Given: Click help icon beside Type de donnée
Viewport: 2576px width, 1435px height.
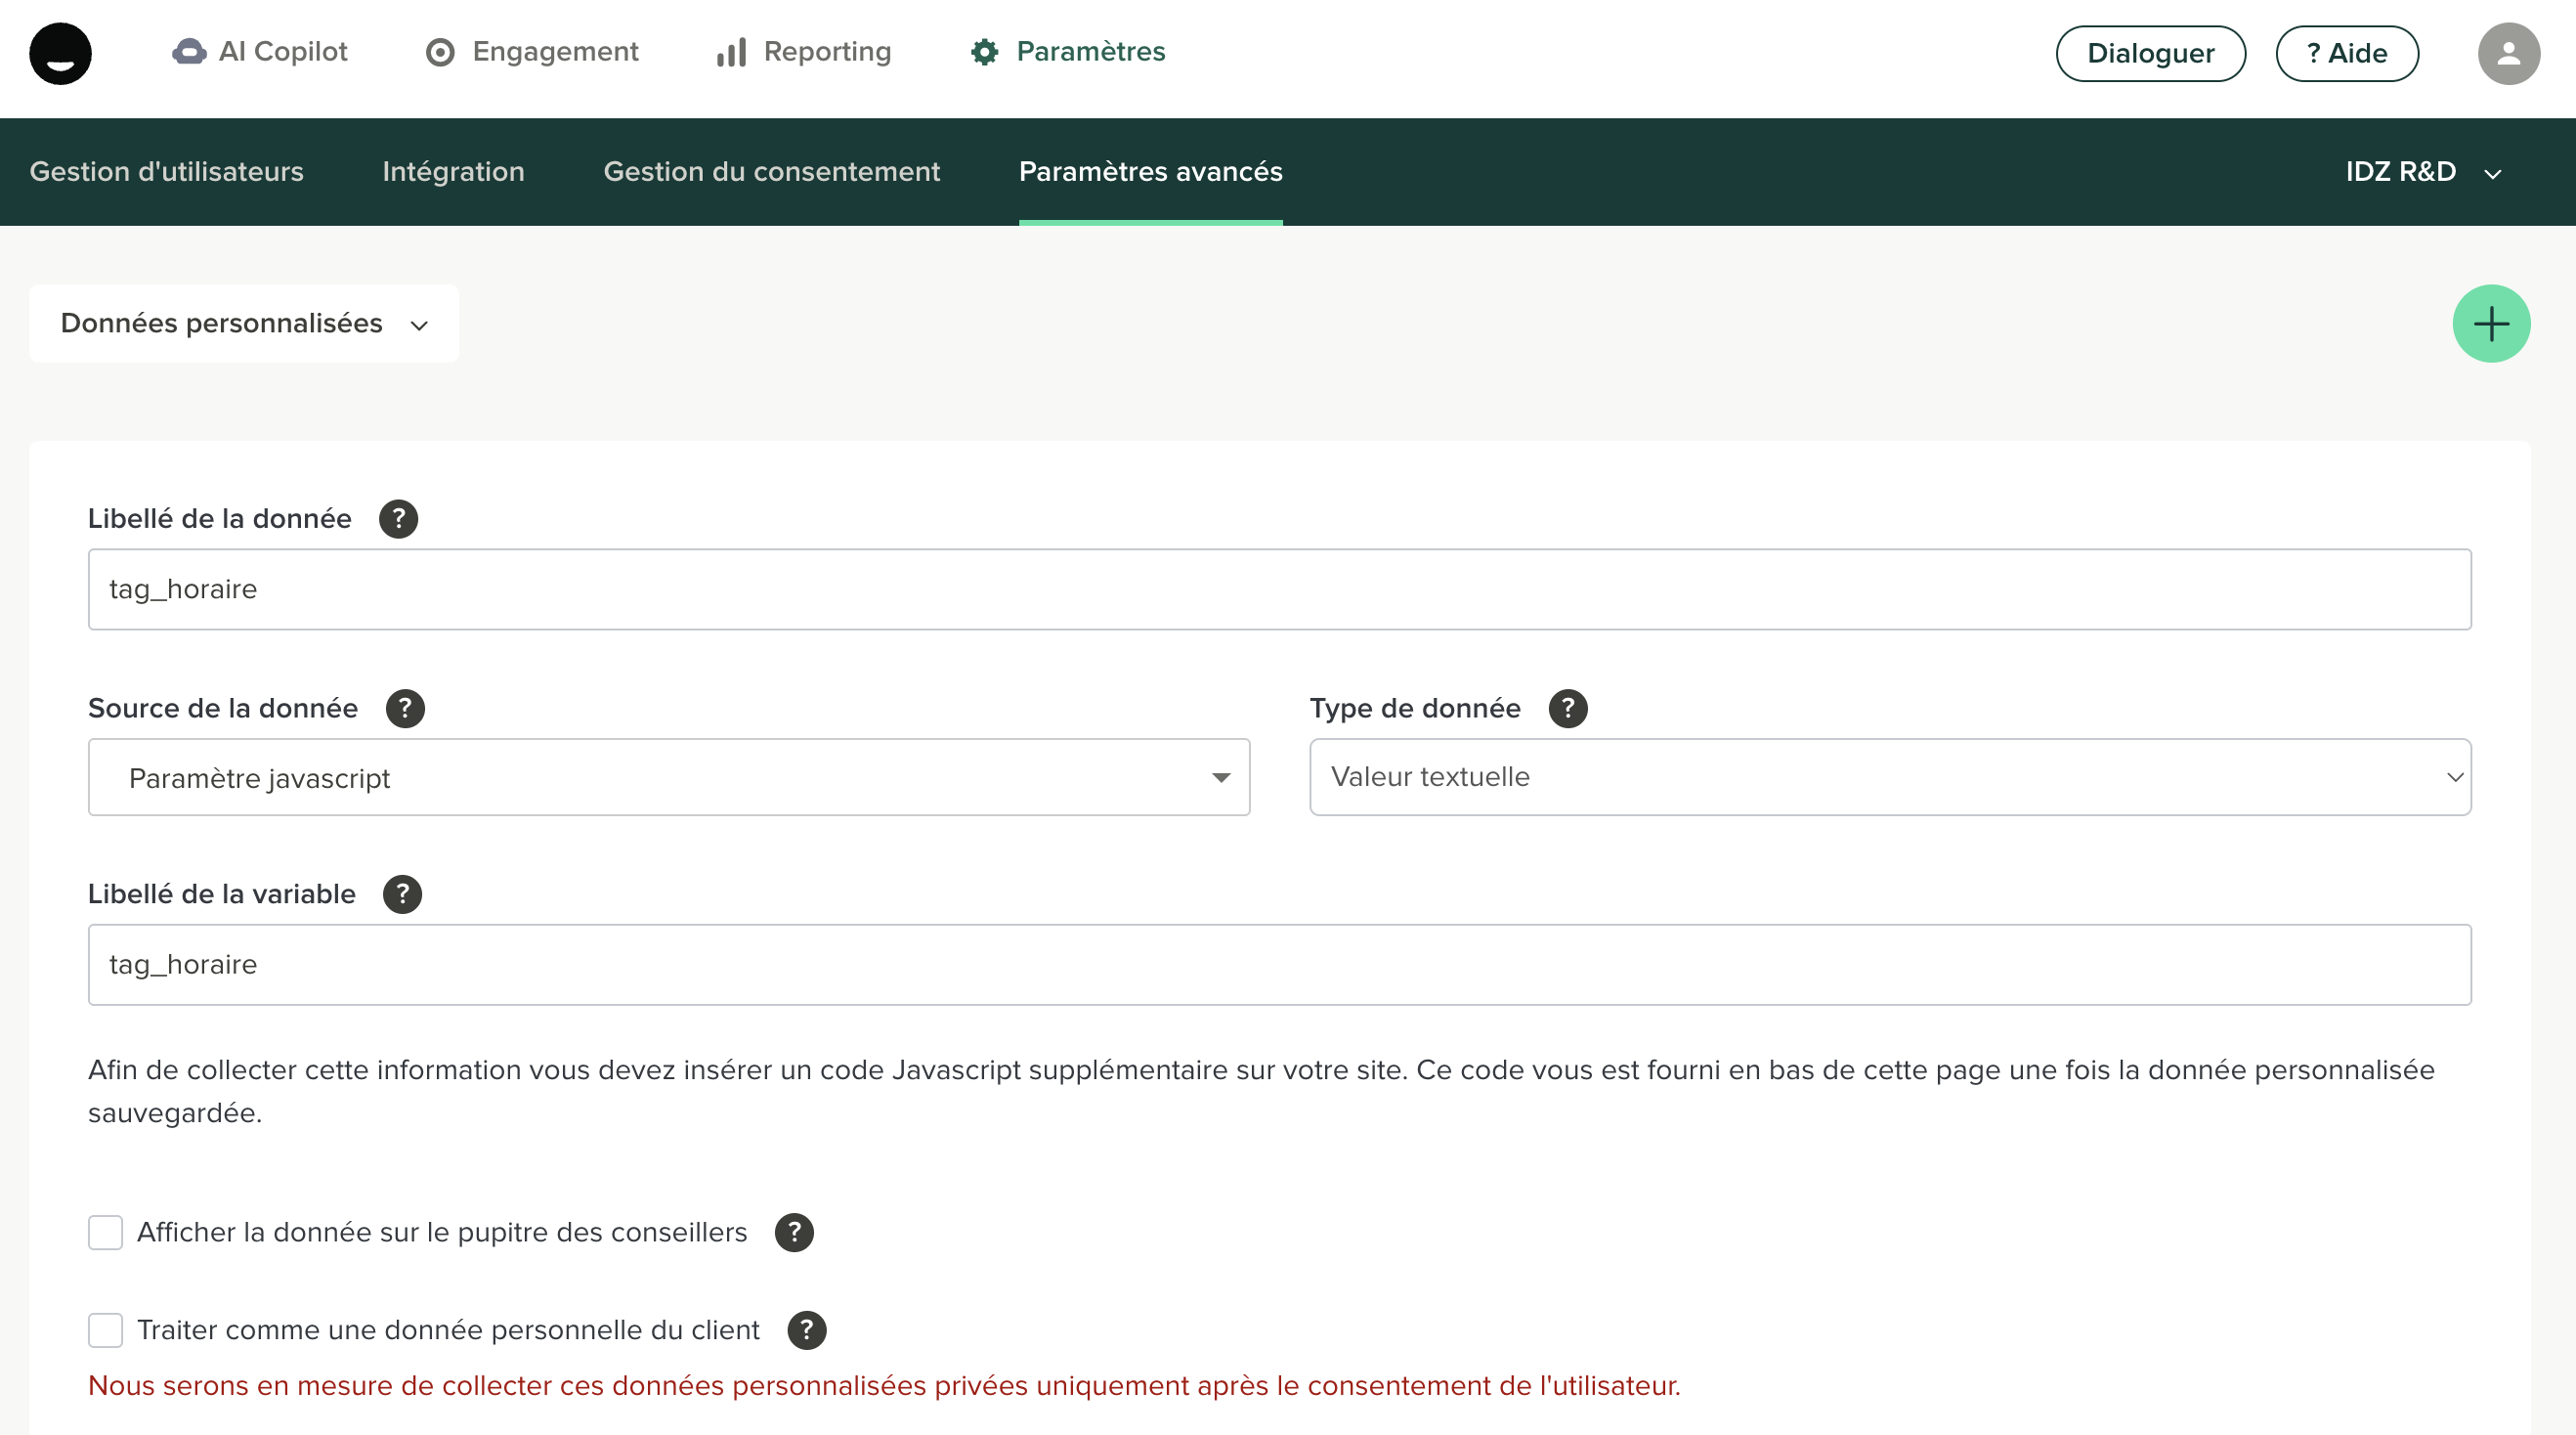Looking at the screenshot, I should tap(1567, 709).
